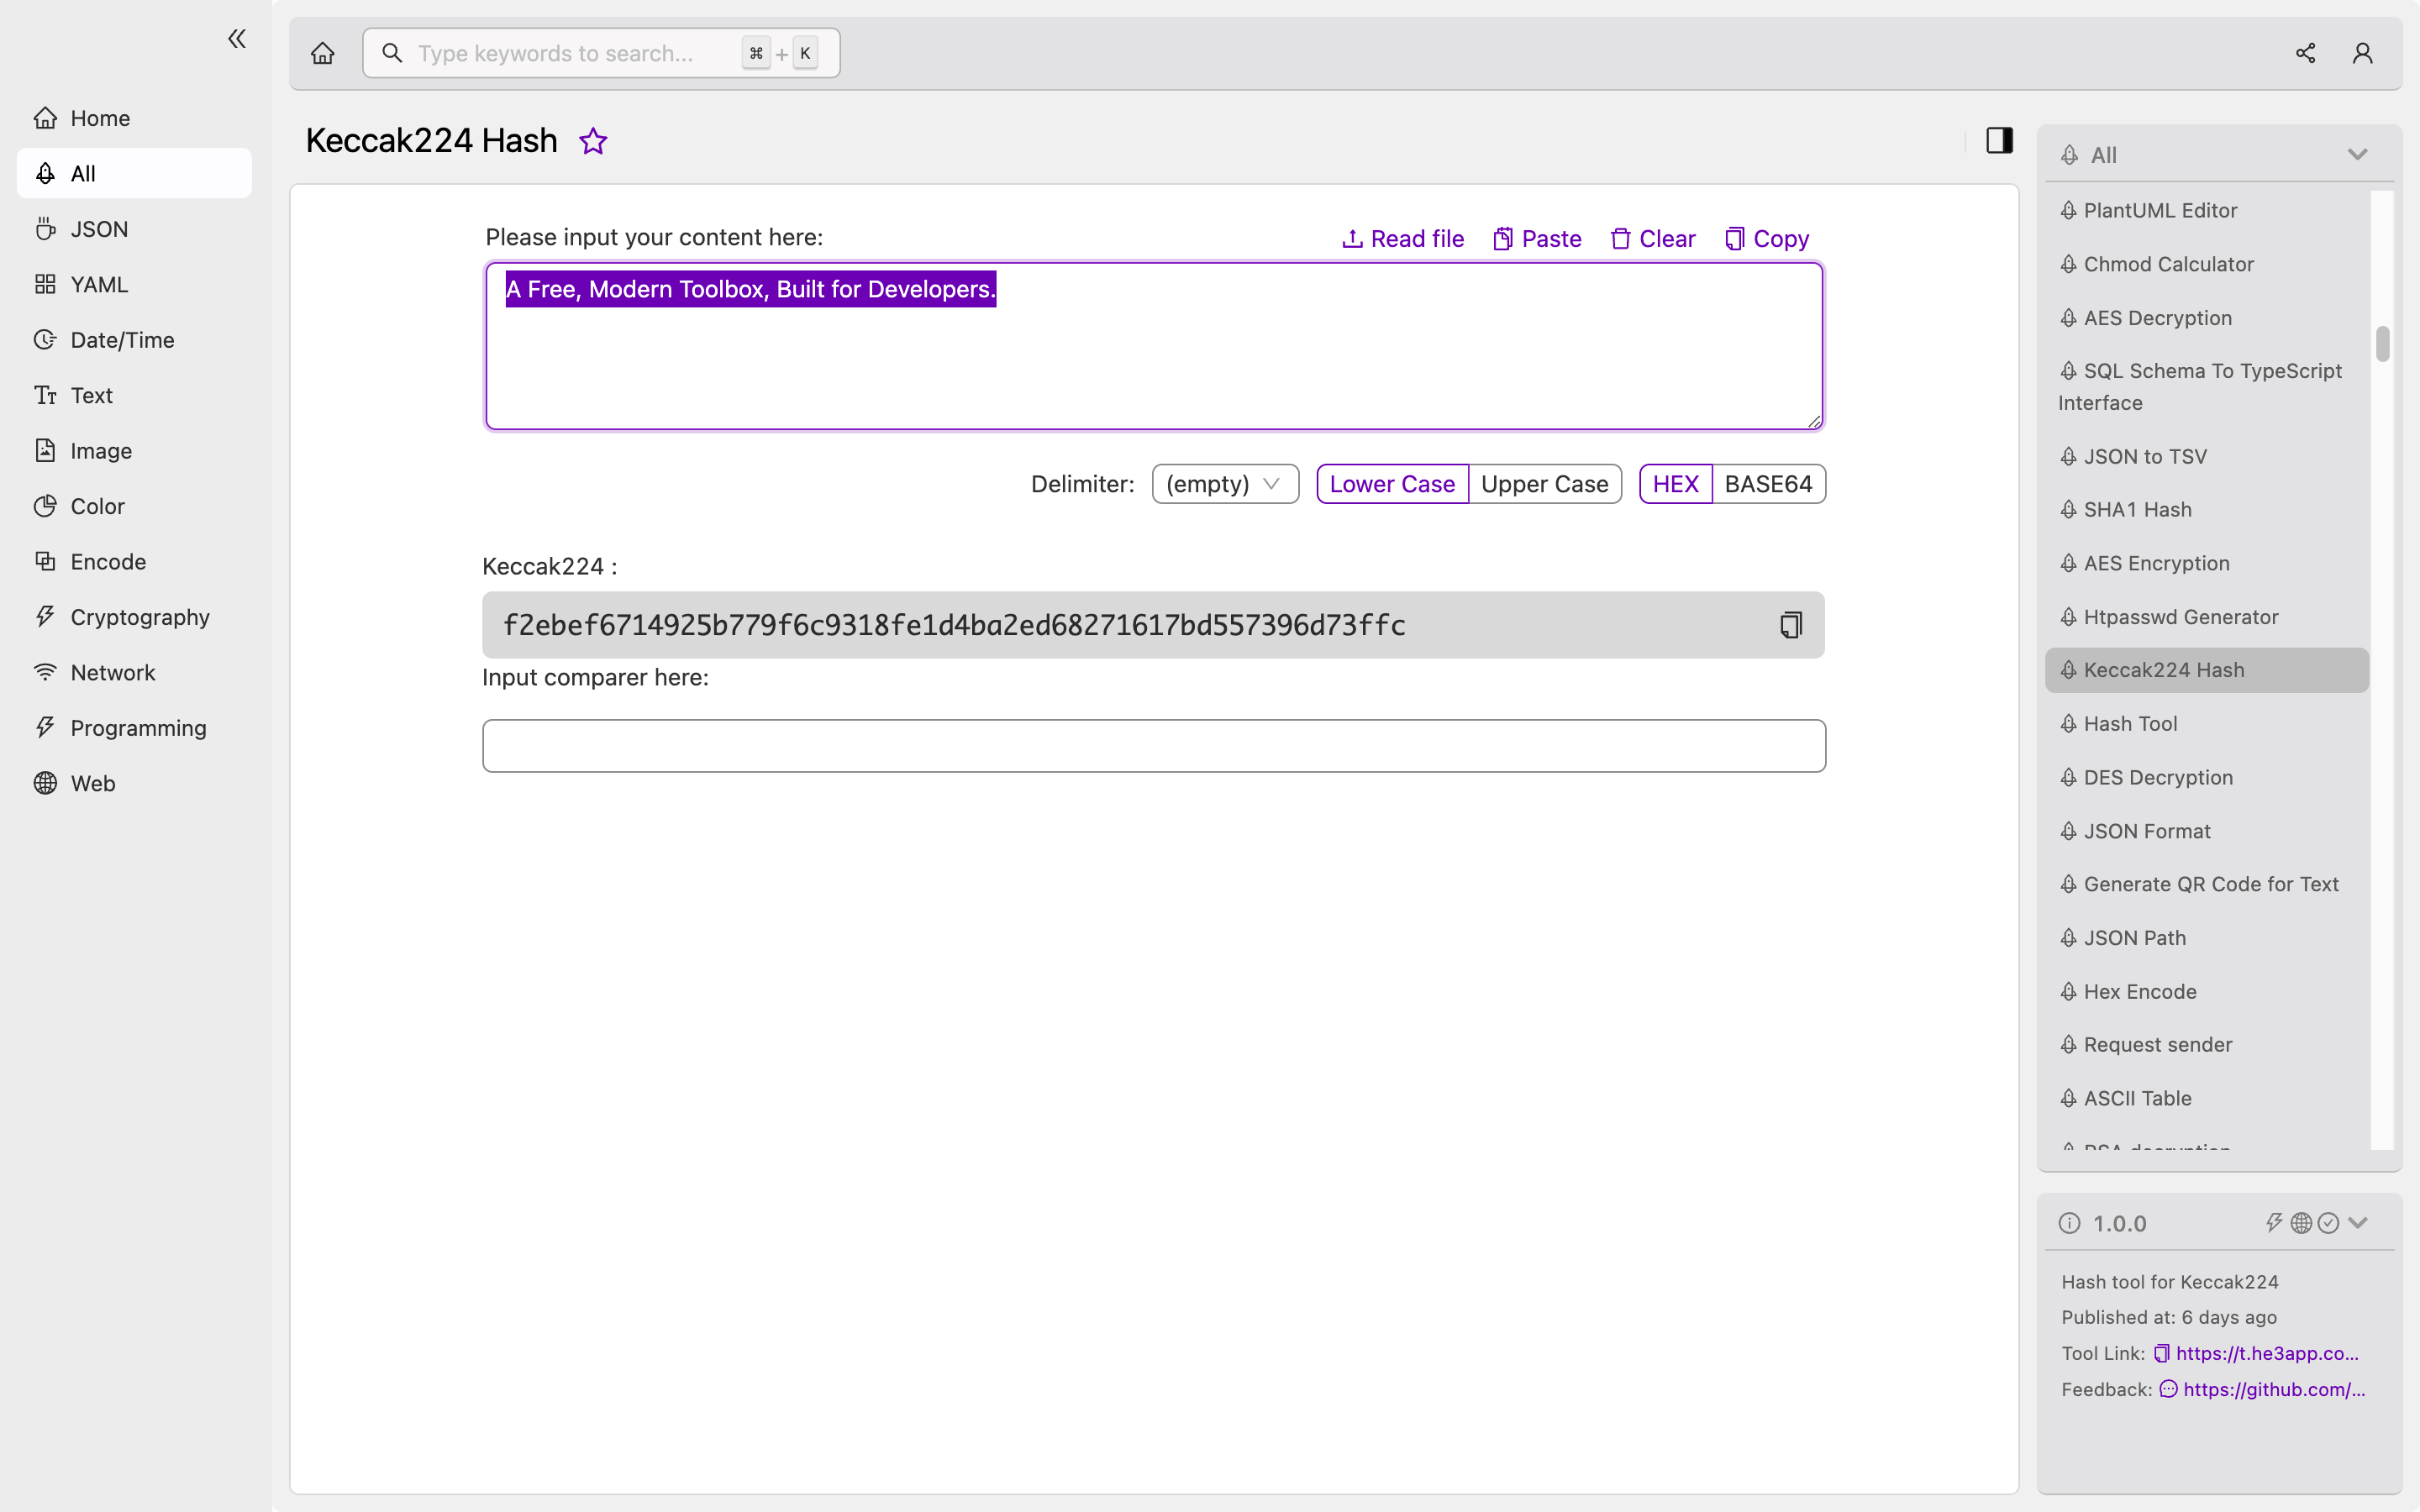
Task: Click the Paste button to insert content
Action: pos(1535,239)
